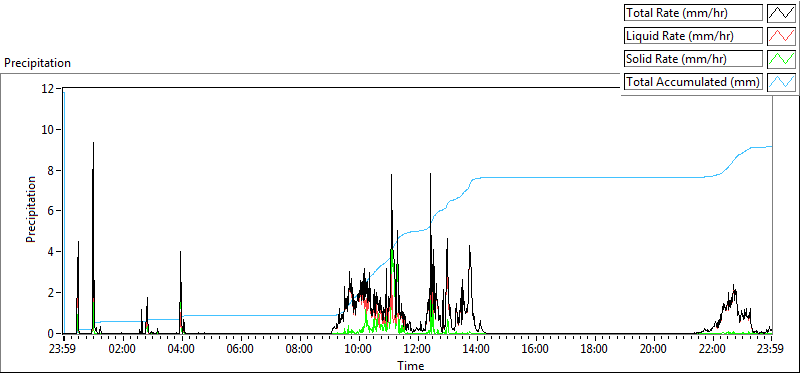The height and width of the screenshot is (373, 800).
Task: Click the 6 value on the y-axis
Action: [52, 211]
